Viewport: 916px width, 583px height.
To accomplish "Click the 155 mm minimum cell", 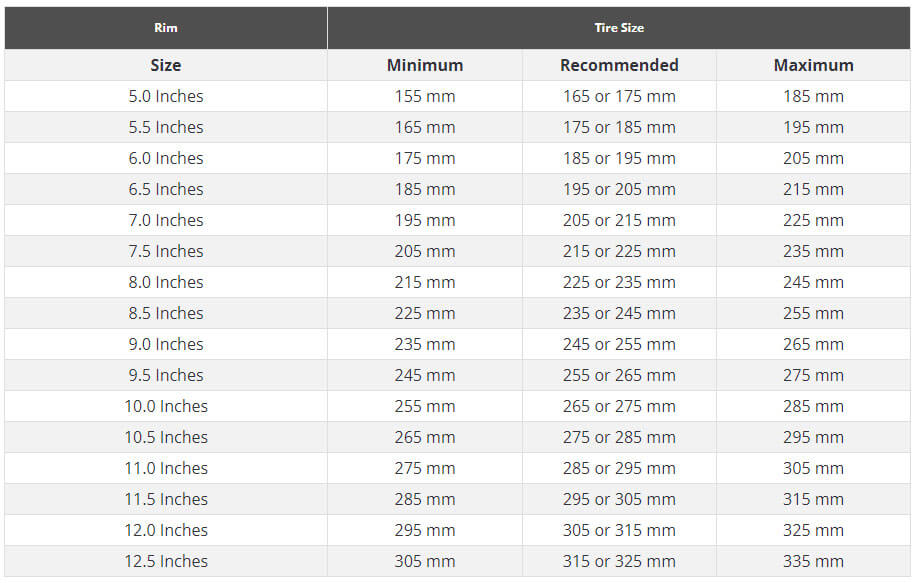I will (425, 96).
